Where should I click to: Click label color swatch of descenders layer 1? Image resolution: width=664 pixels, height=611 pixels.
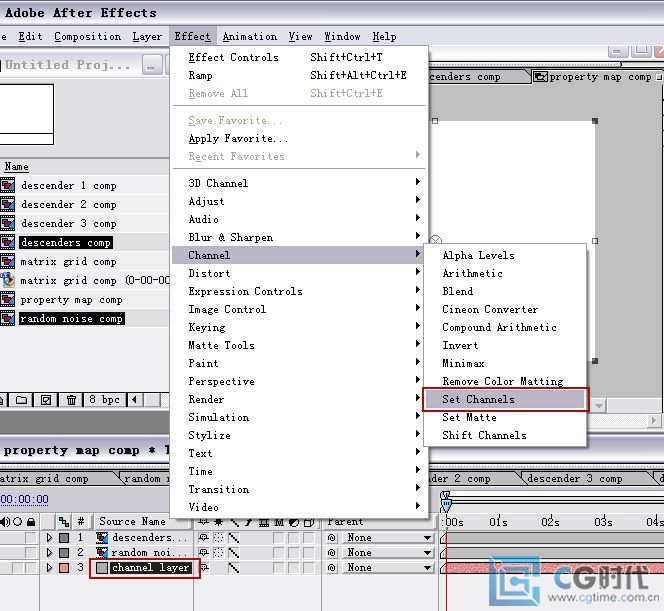click(64, 538)
